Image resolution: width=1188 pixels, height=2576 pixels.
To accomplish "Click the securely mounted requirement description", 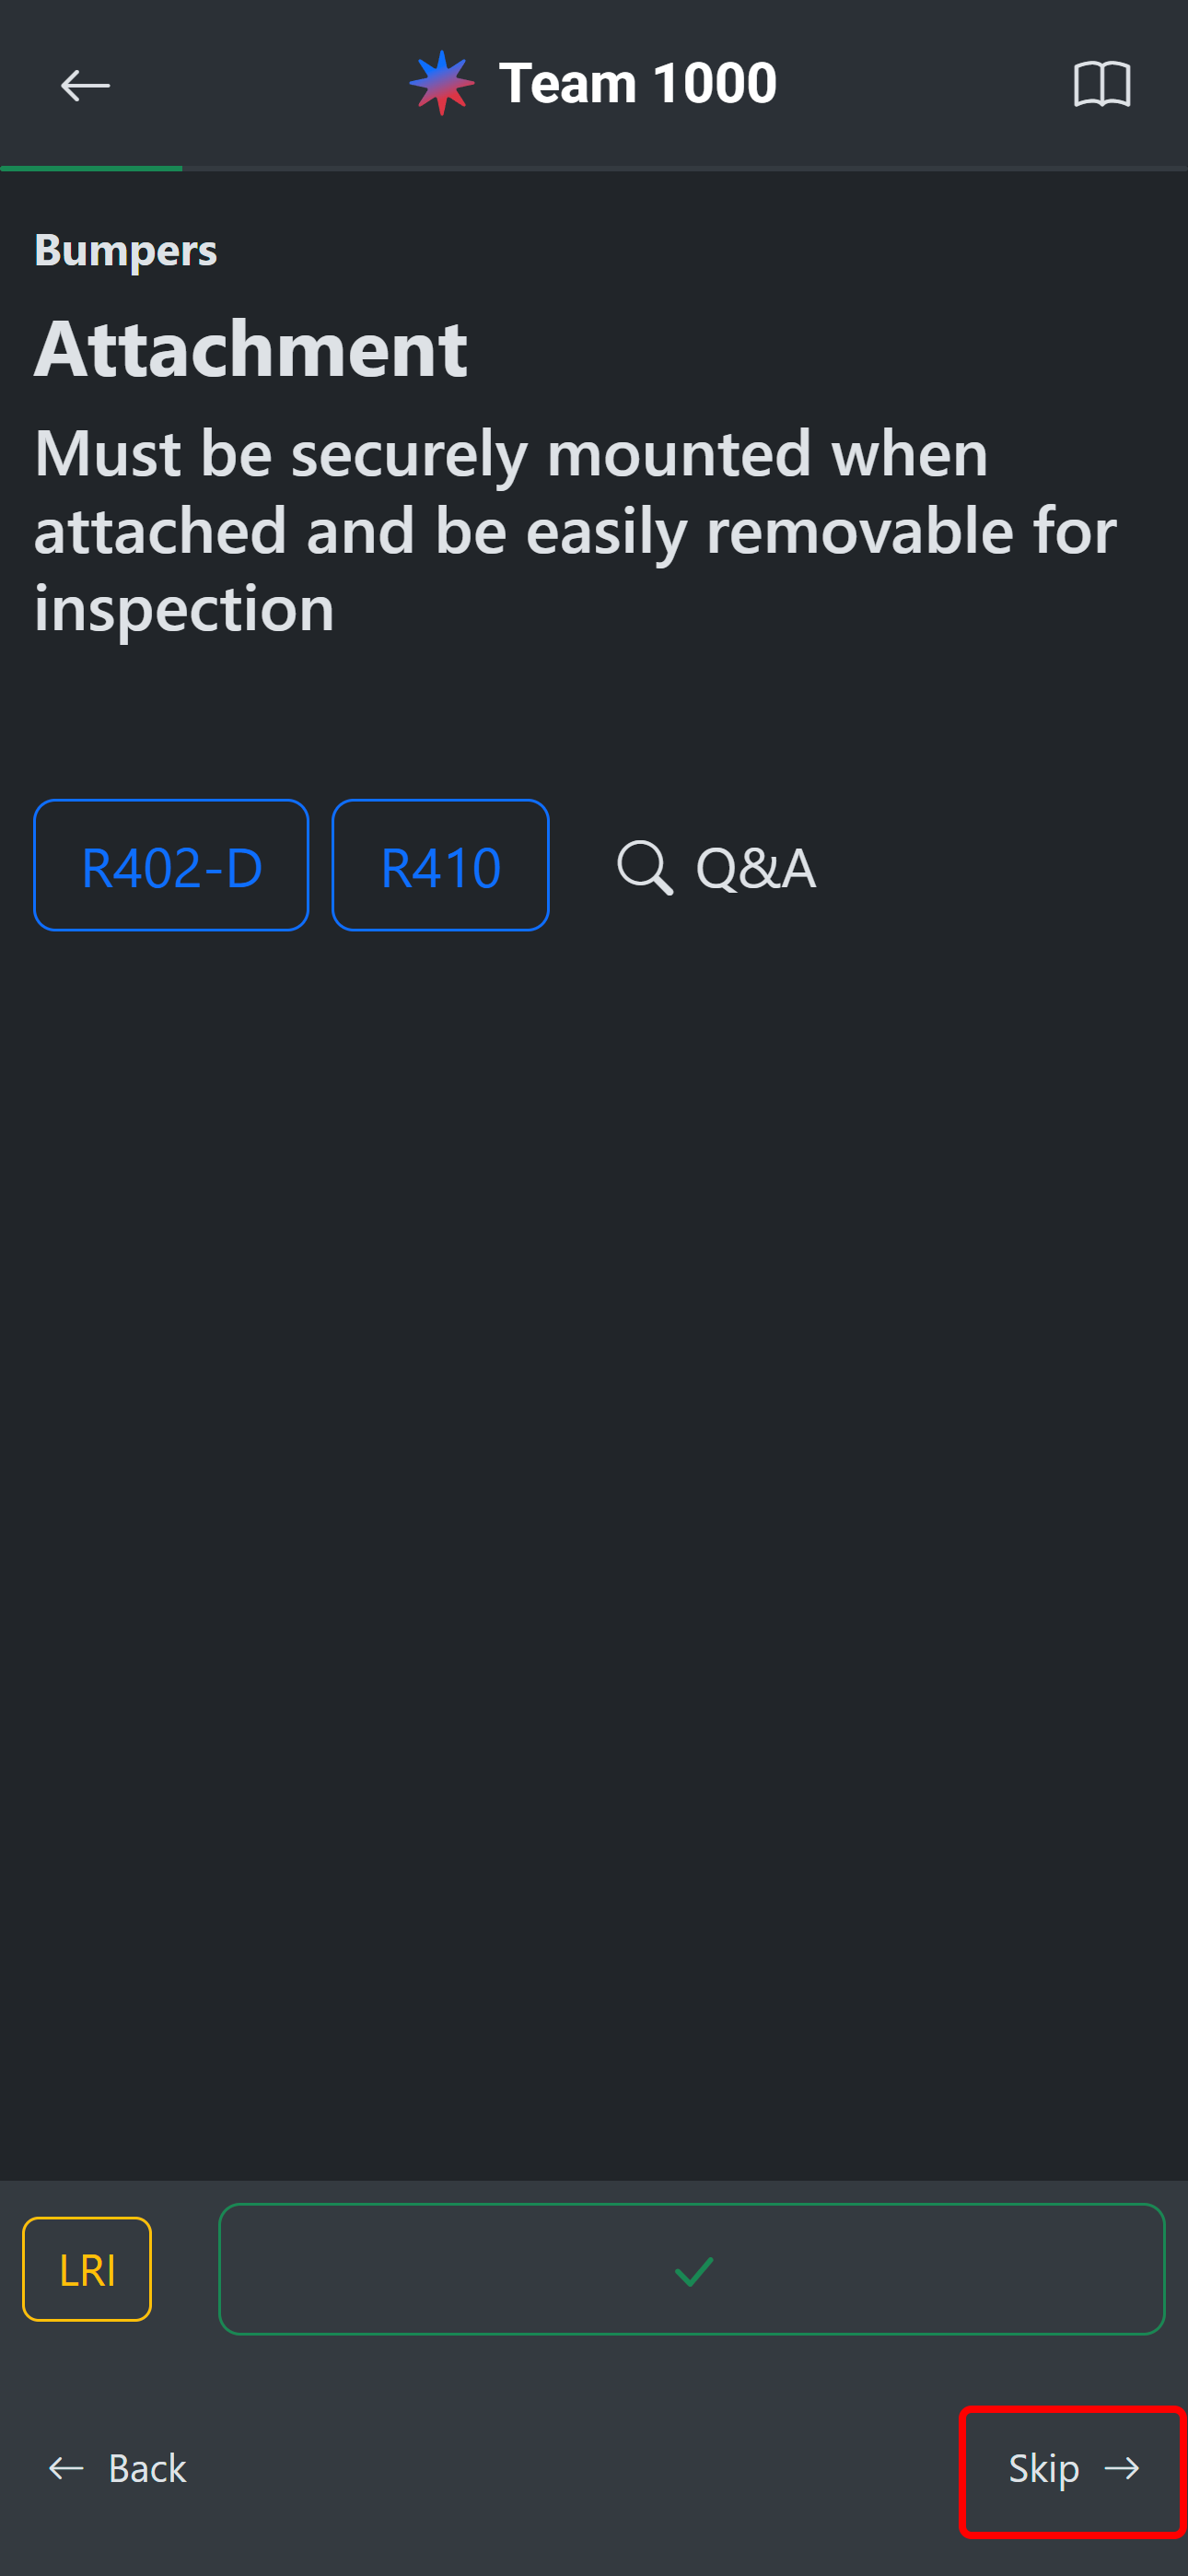I will coord(575,530).
